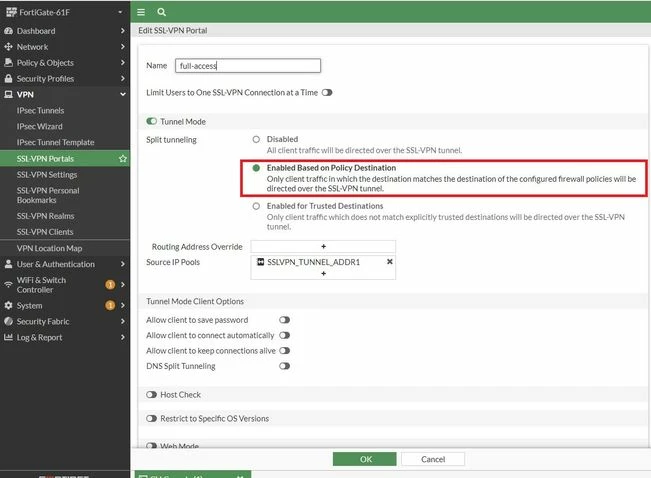The image size is (651, 478).
Task: Click into the Name input field
Action: tap(248, 66)
